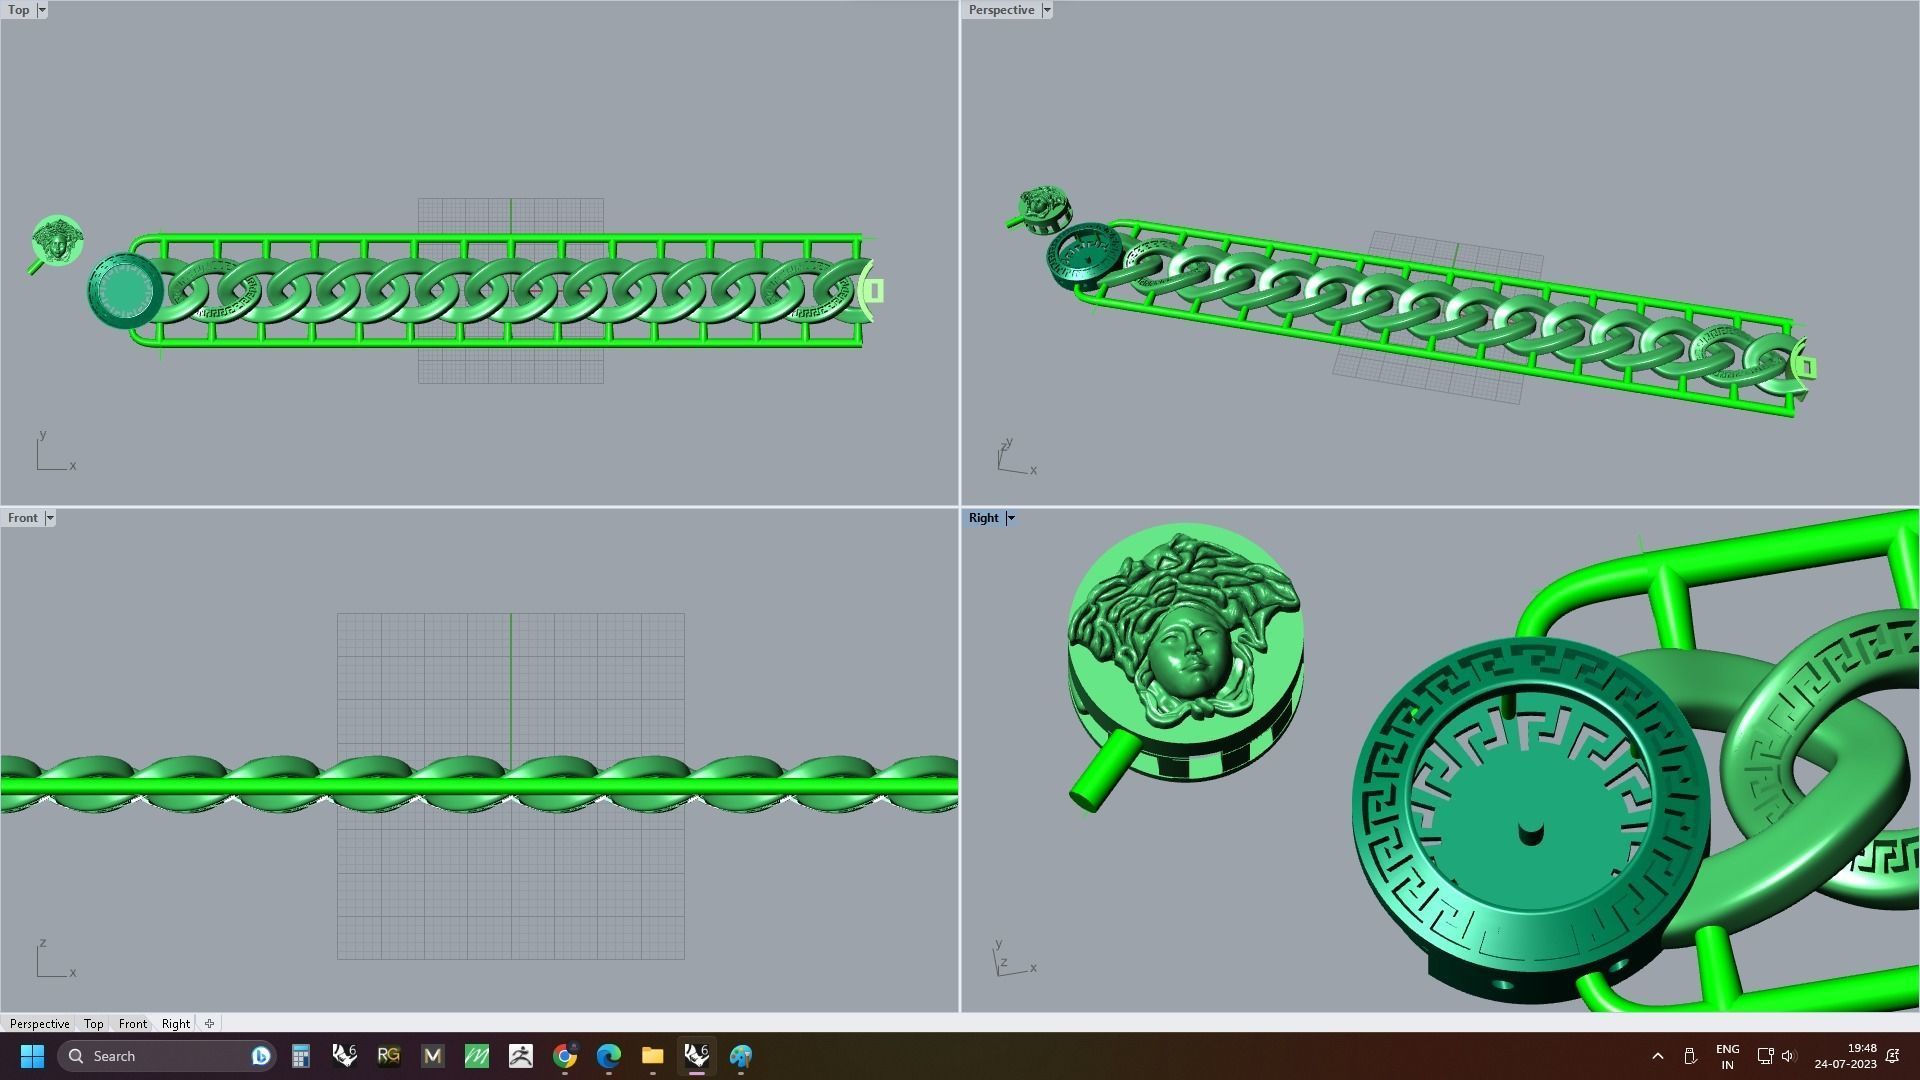1920x1080 pixels.
Task: Launch ZBrush from the taskbar
Action: pos(521,1056)
